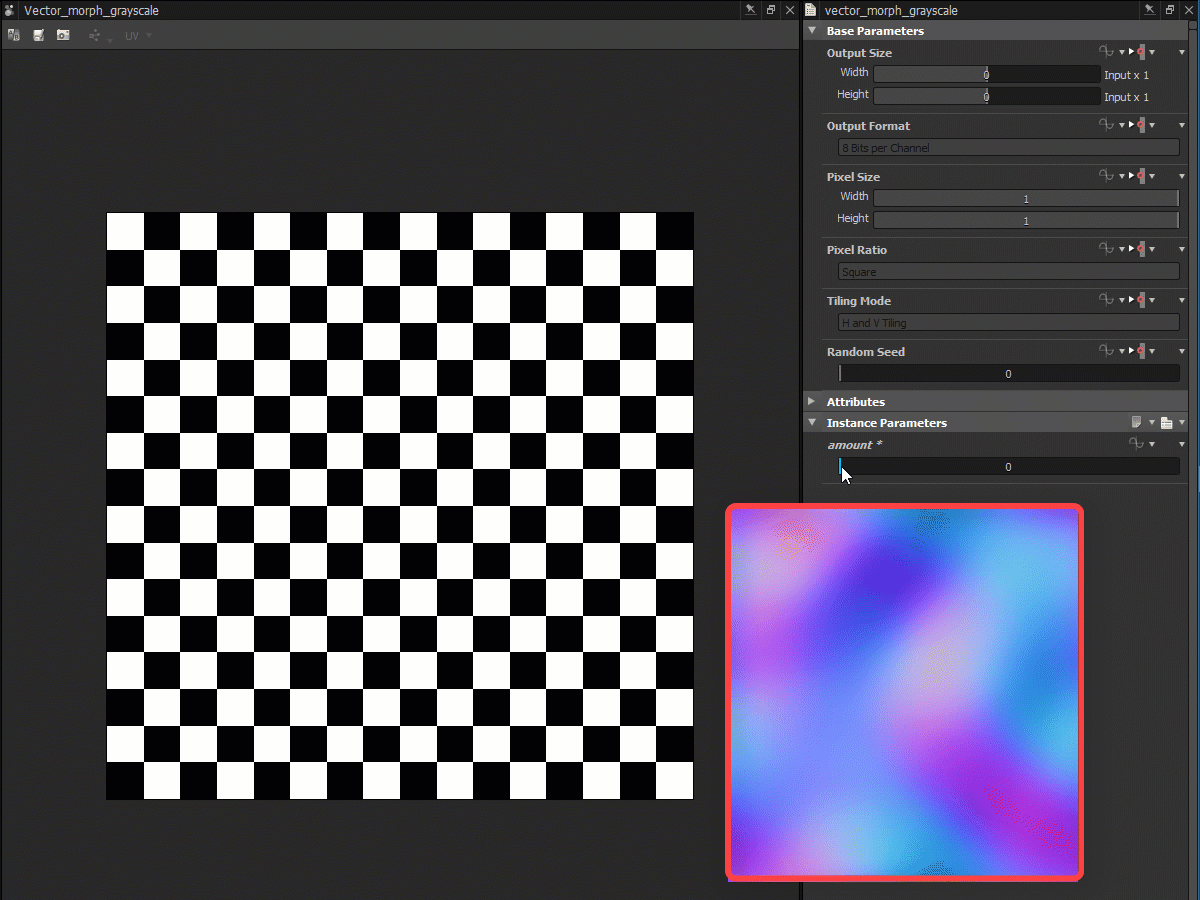Viewport: 1200px width, 900px height.
Task: Select the Vector_morph_grayscale 2D view tab title
Action: (91, 11)
